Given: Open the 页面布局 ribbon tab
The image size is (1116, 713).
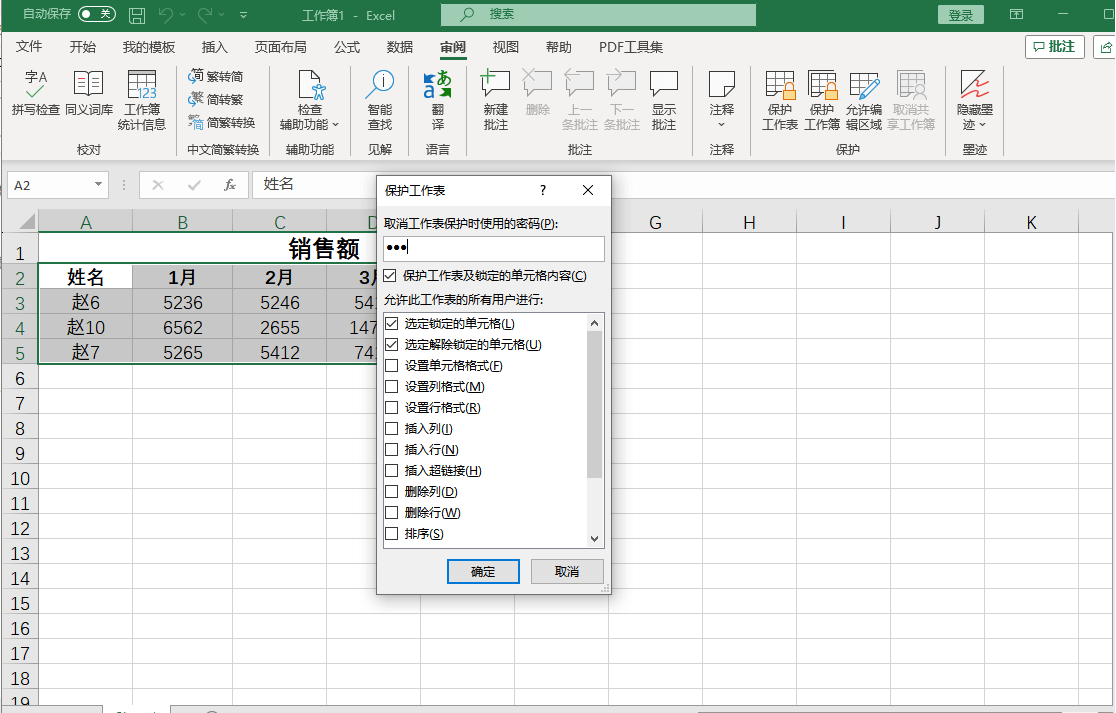Looking at the screenshot, I should point(281,47).
